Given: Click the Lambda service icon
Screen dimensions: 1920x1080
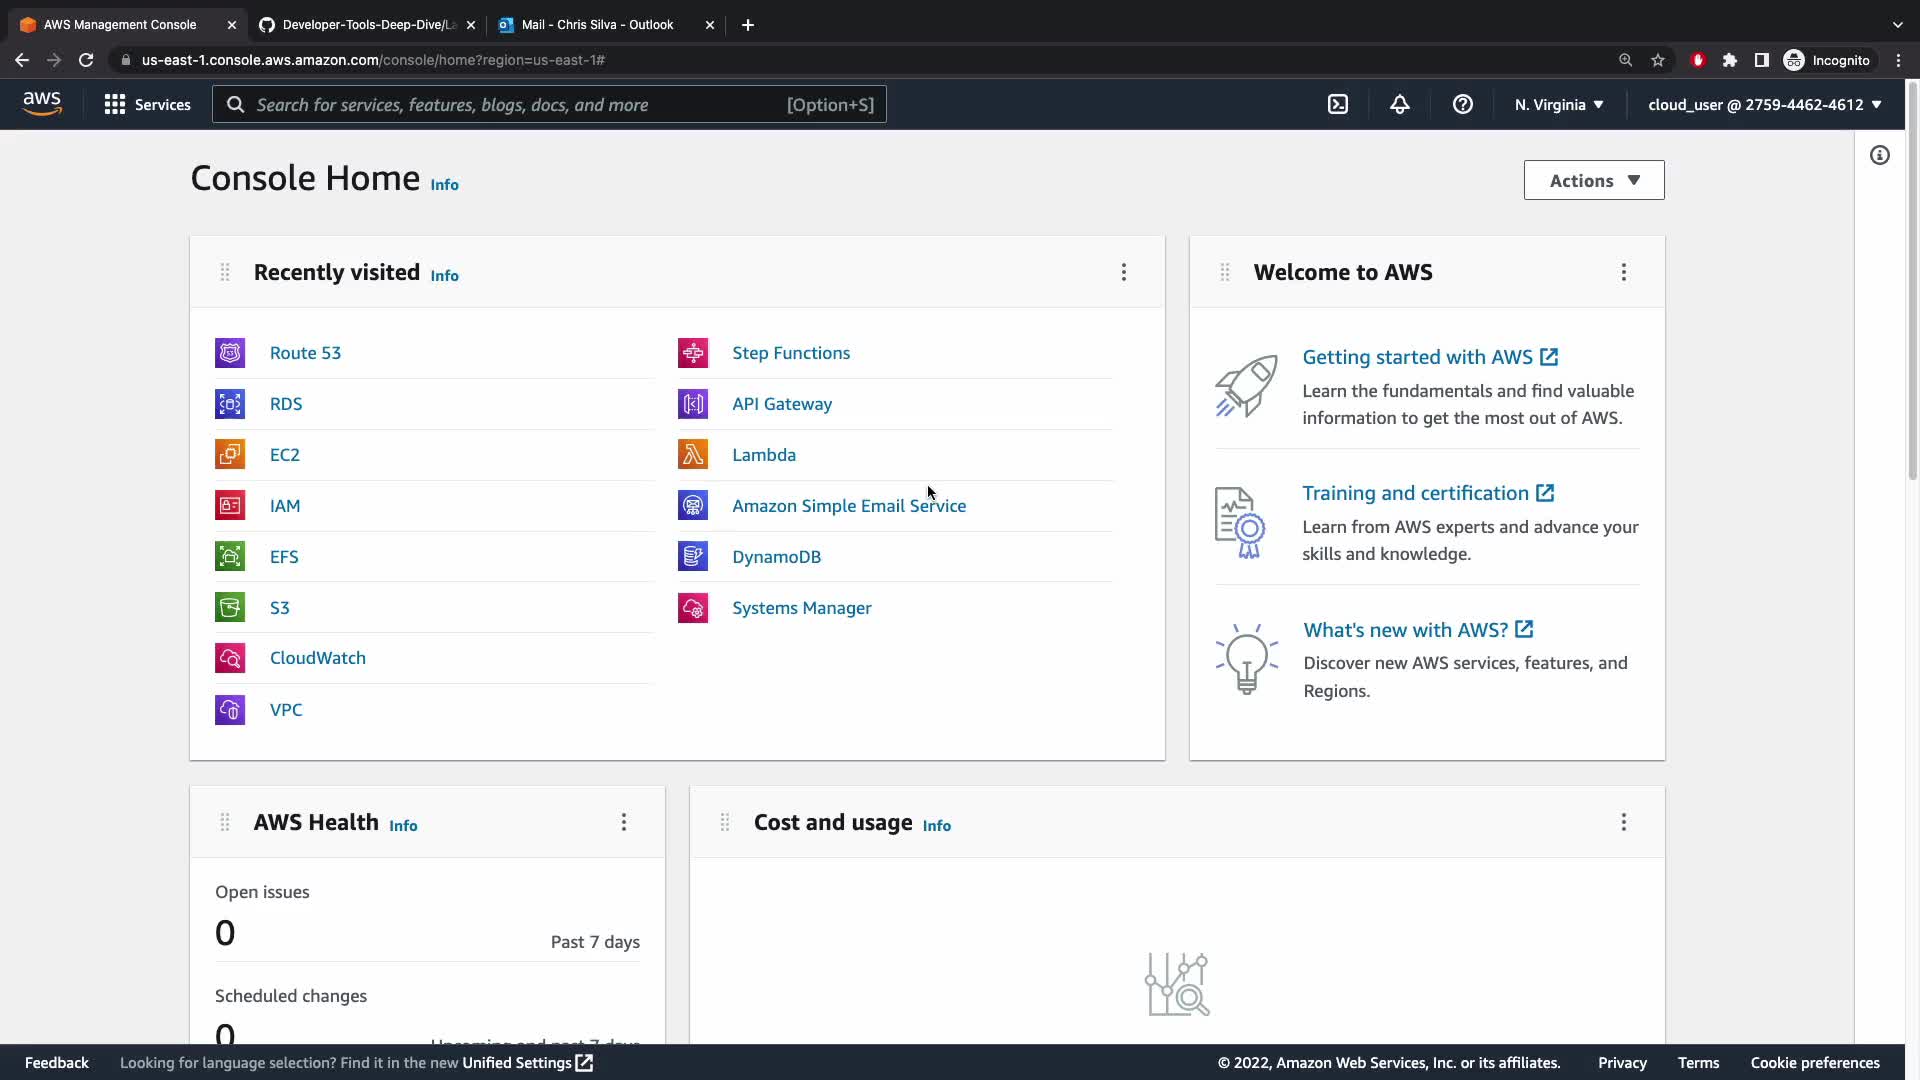Looking at the screenshot, I should 693,455.
